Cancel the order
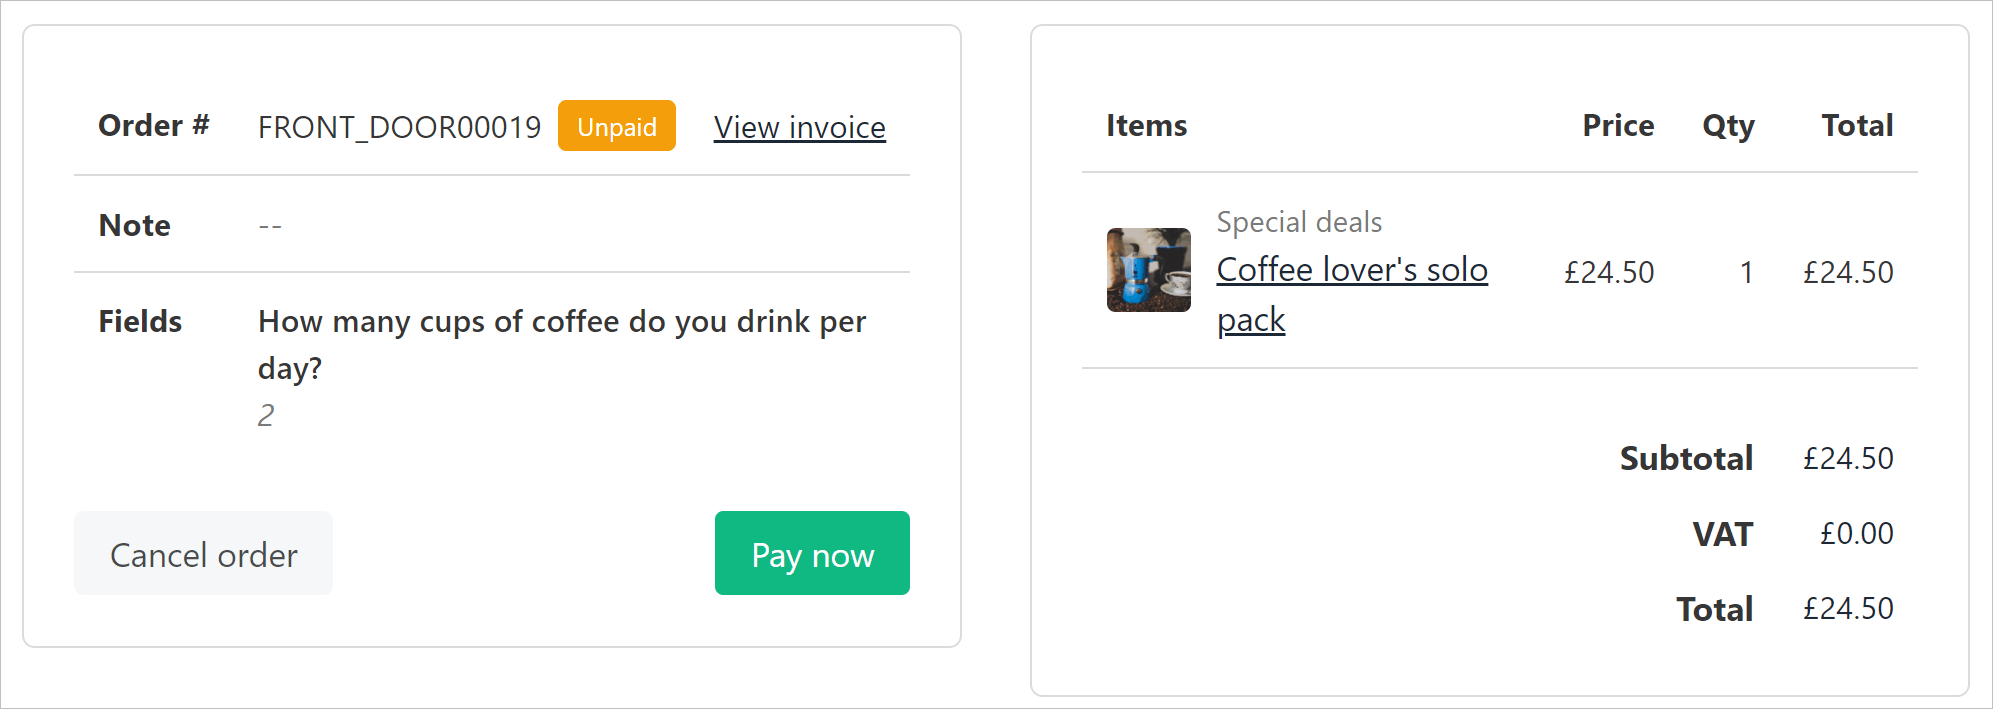 point(203,553)
